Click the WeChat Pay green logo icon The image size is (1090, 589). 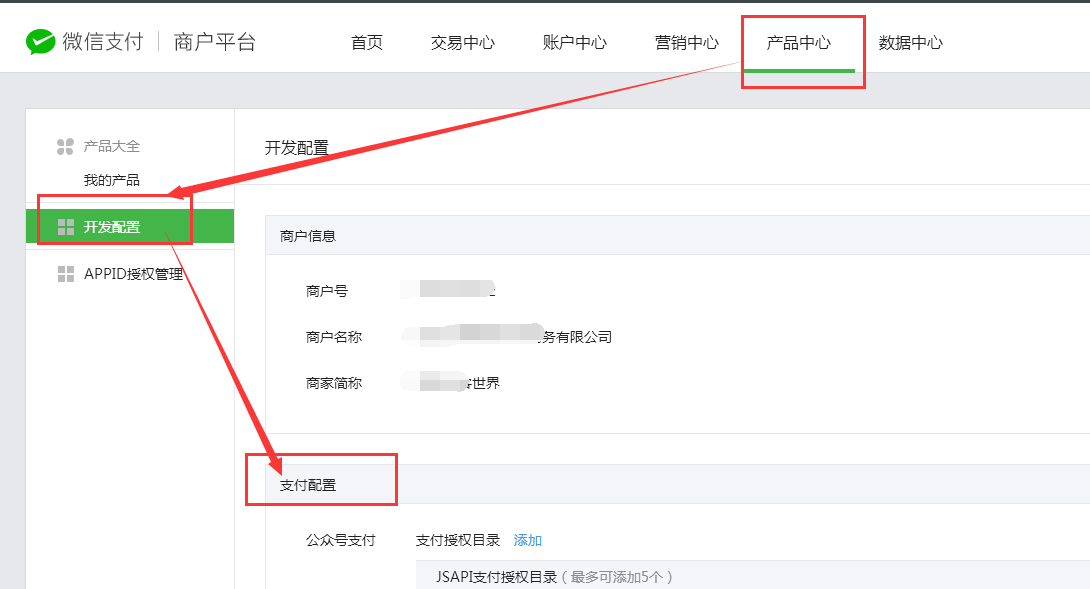click(x=40, y=42)
